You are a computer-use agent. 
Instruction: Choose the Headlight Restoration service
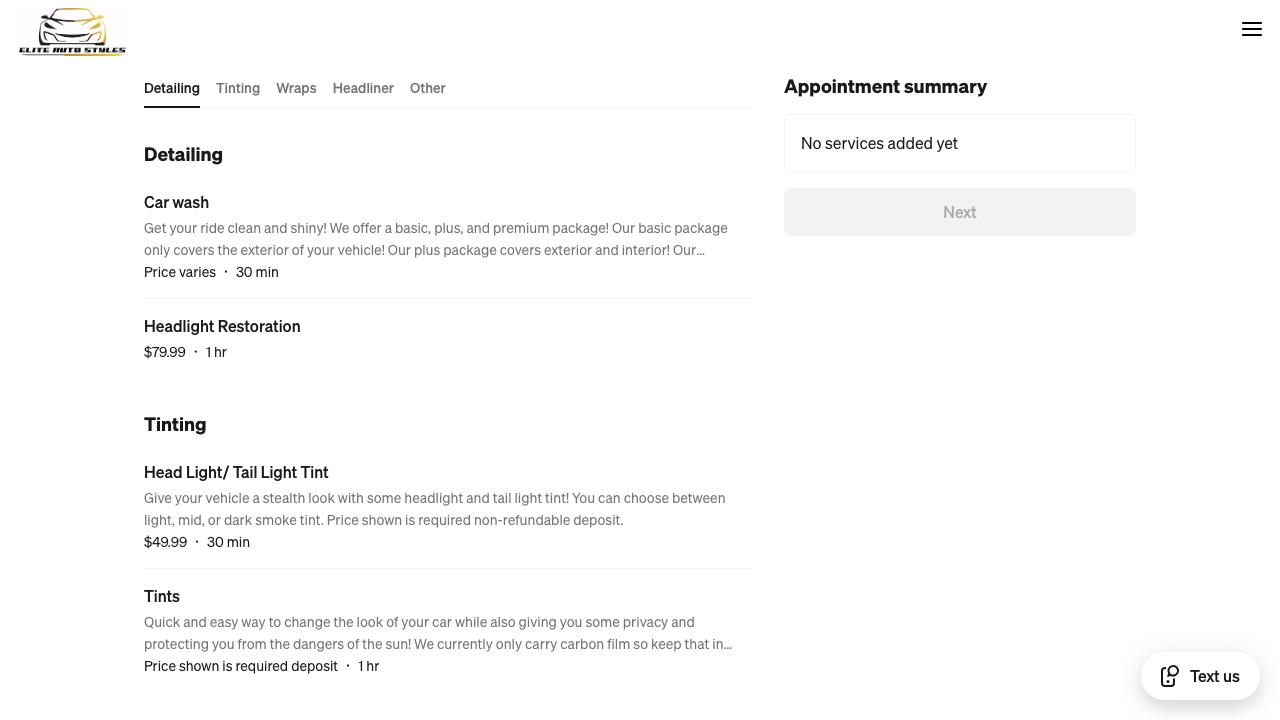(222, 326)
